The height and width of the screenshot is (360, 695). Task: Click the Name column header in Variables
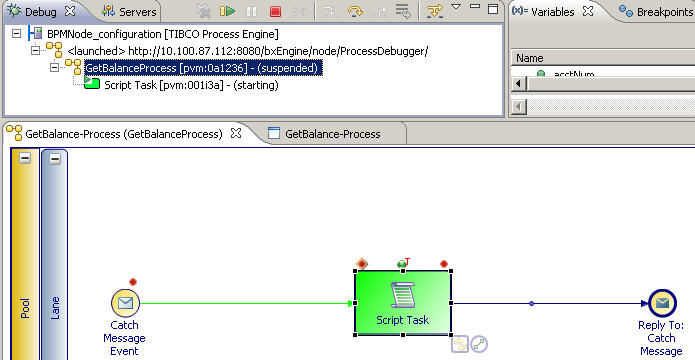603,58
